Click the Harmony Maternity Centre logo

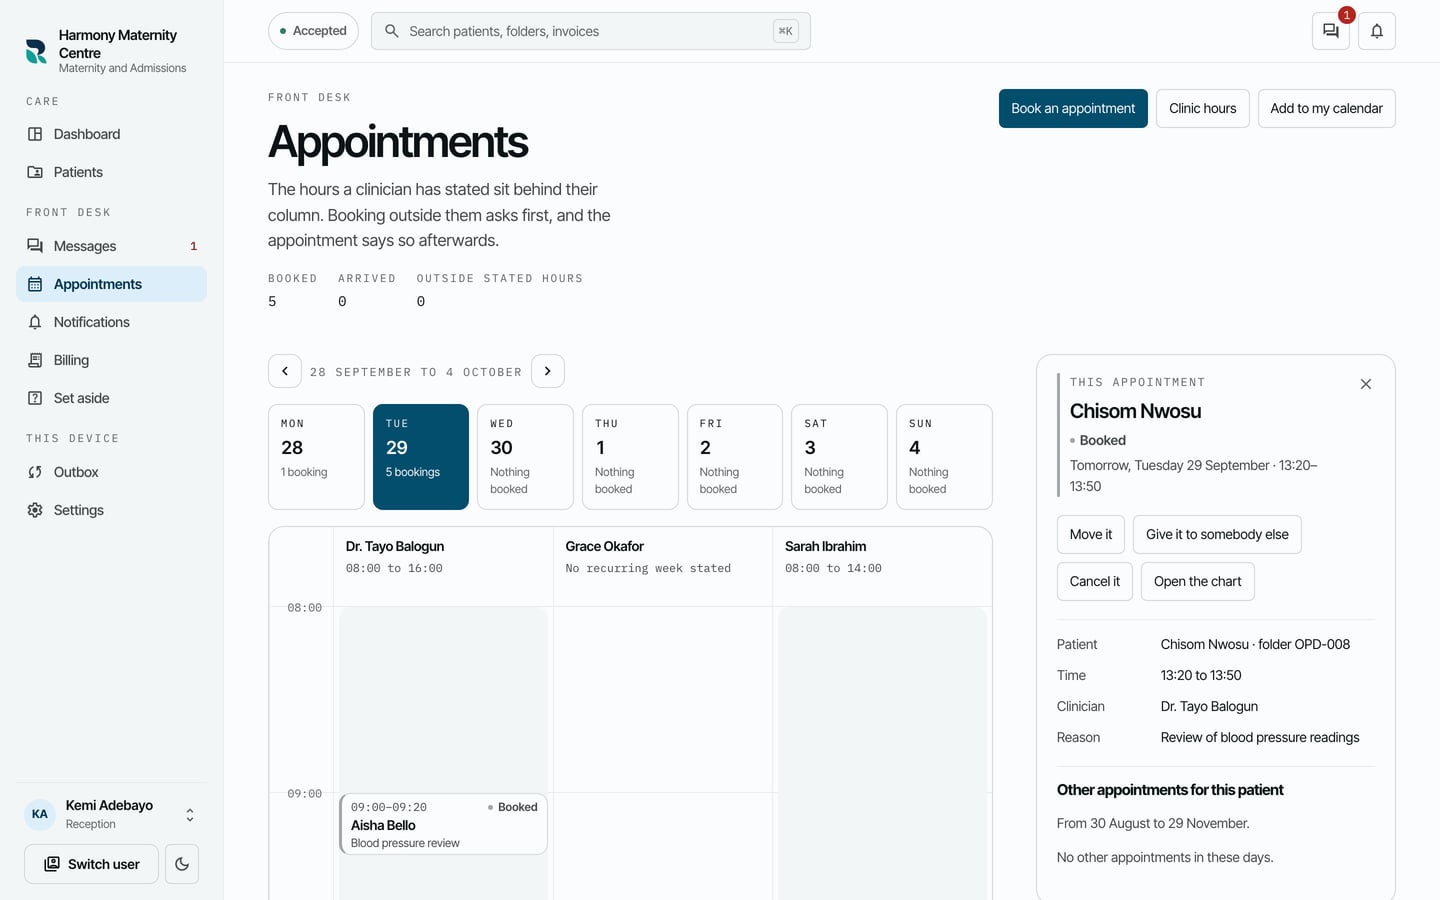[36, 51]
